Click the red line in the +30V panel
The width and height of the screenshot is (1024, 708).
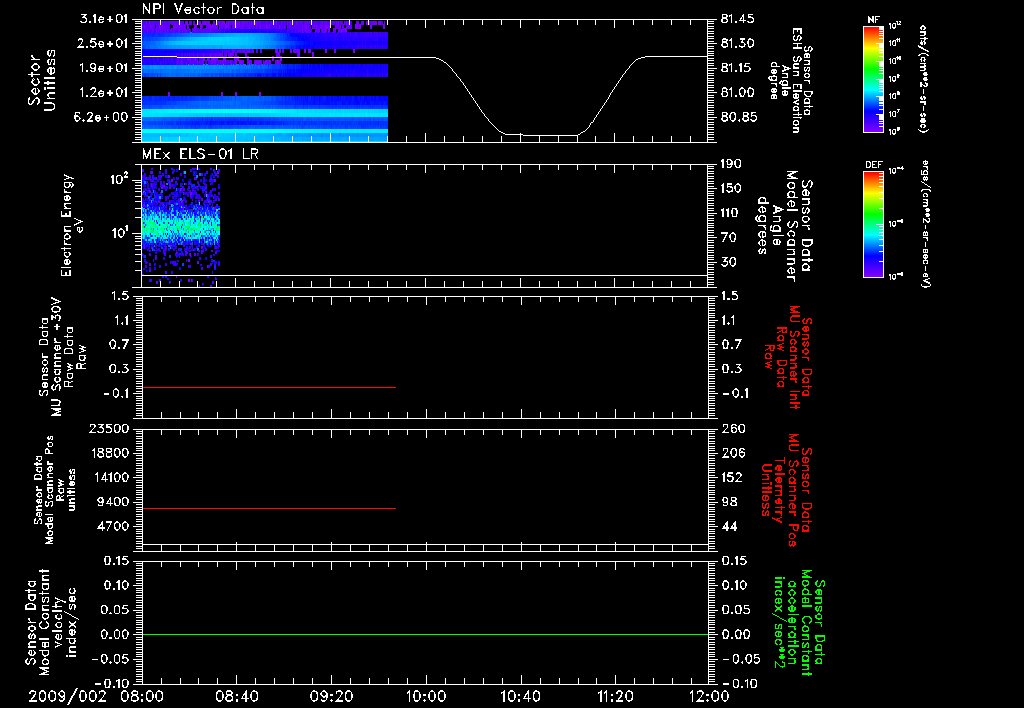pos(269,387)
